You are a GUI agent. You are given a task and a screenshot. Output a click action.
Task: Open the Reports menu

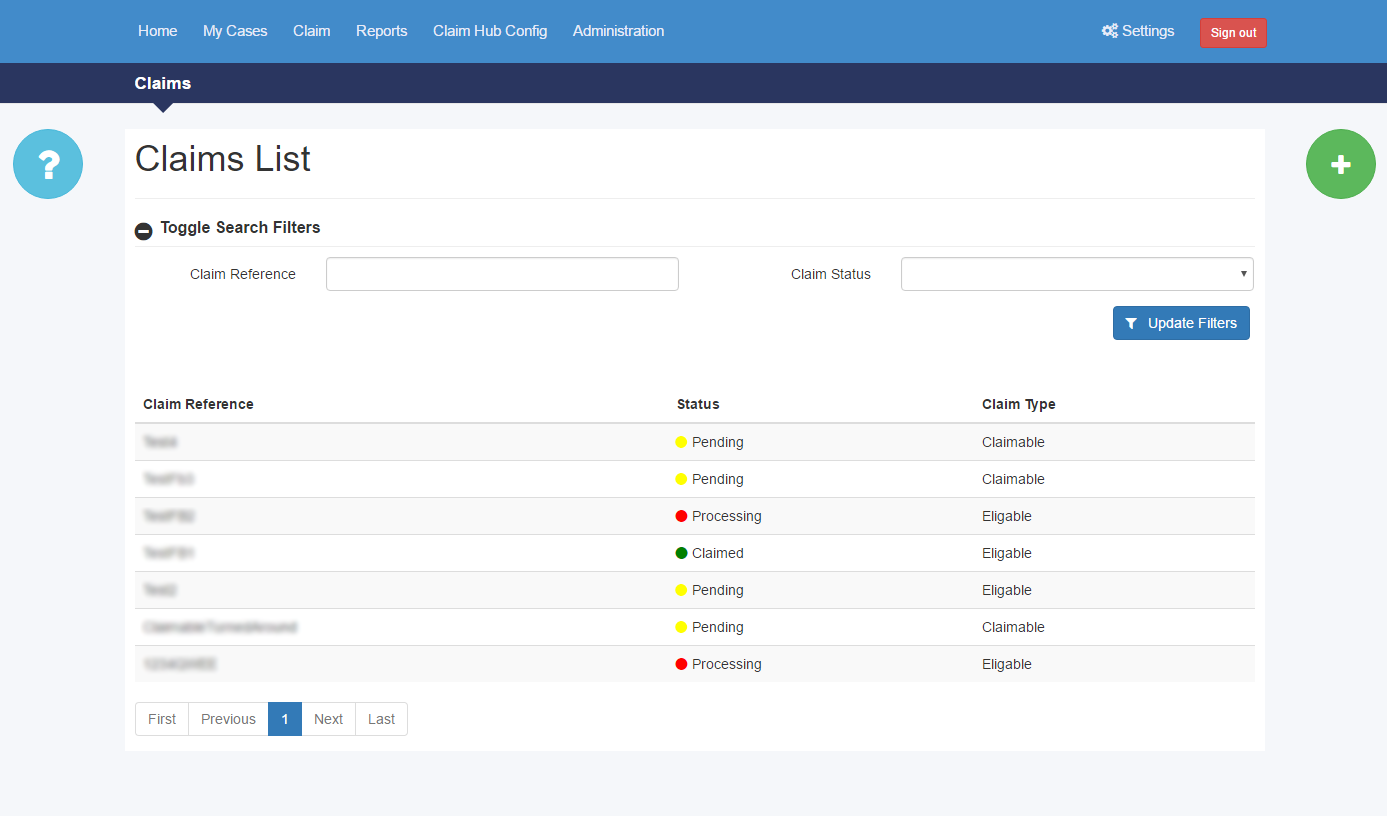382,31
